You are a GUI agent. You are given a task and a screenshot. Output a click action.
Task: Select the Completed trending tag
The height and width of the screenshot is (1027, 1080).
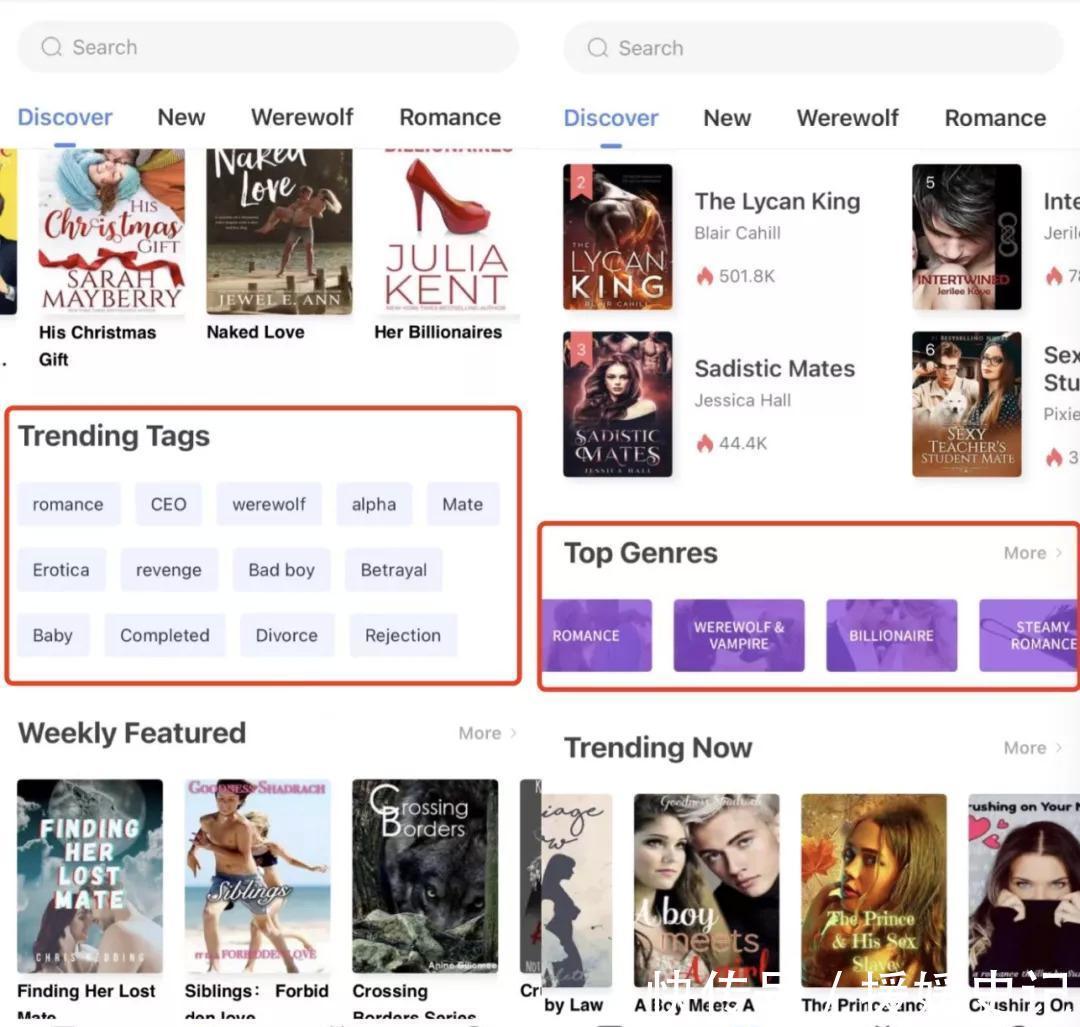pos(165,635)
